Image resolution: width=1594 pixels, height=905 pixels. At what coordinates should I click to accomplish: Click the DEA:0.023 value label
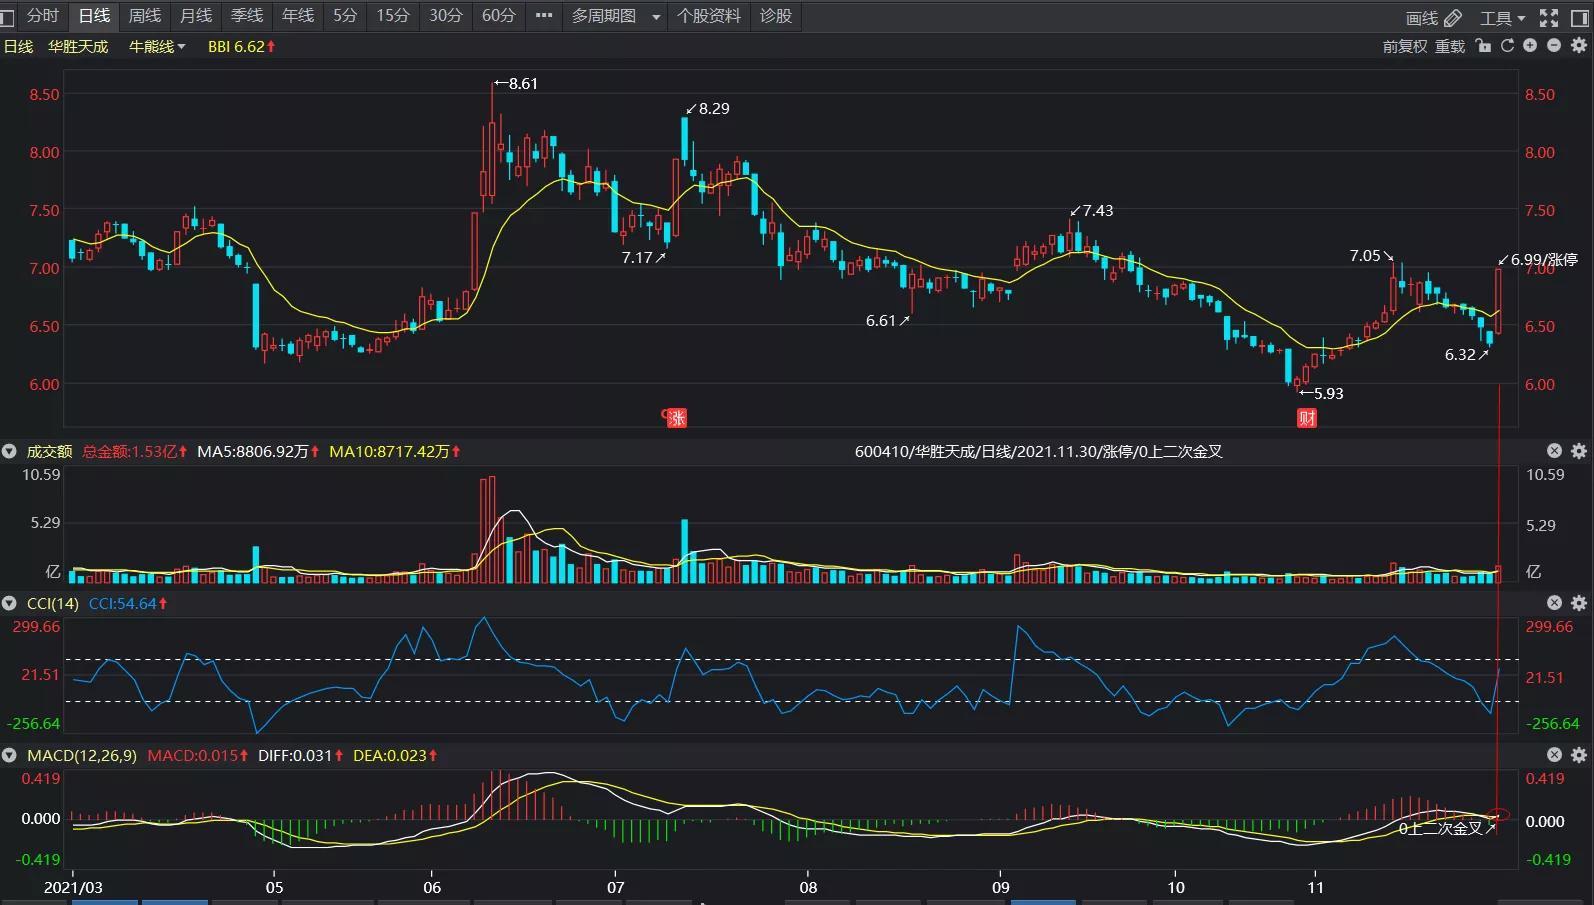pos(395,755)
